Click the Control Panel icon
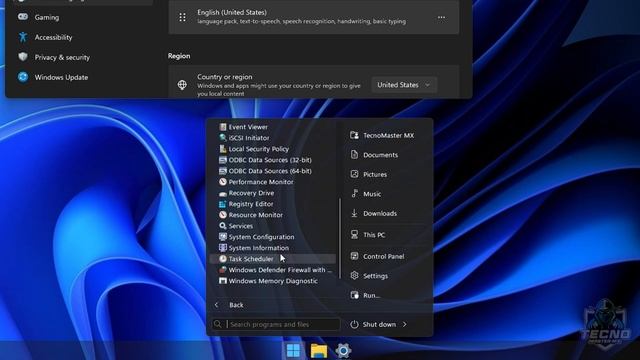640x360 pixels. (x=354, y=256)
